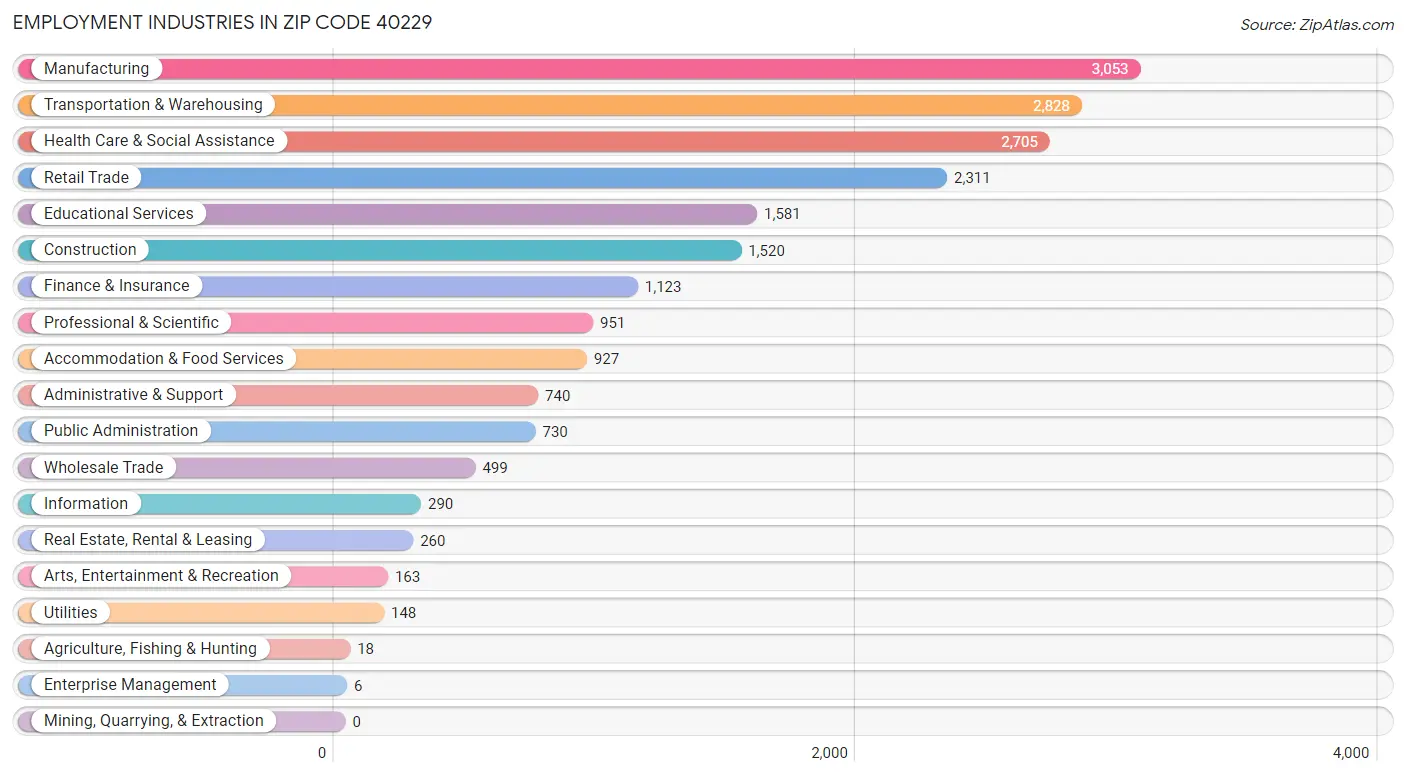
Task: Click the Retail Trade label
Action: pos(86,178)
